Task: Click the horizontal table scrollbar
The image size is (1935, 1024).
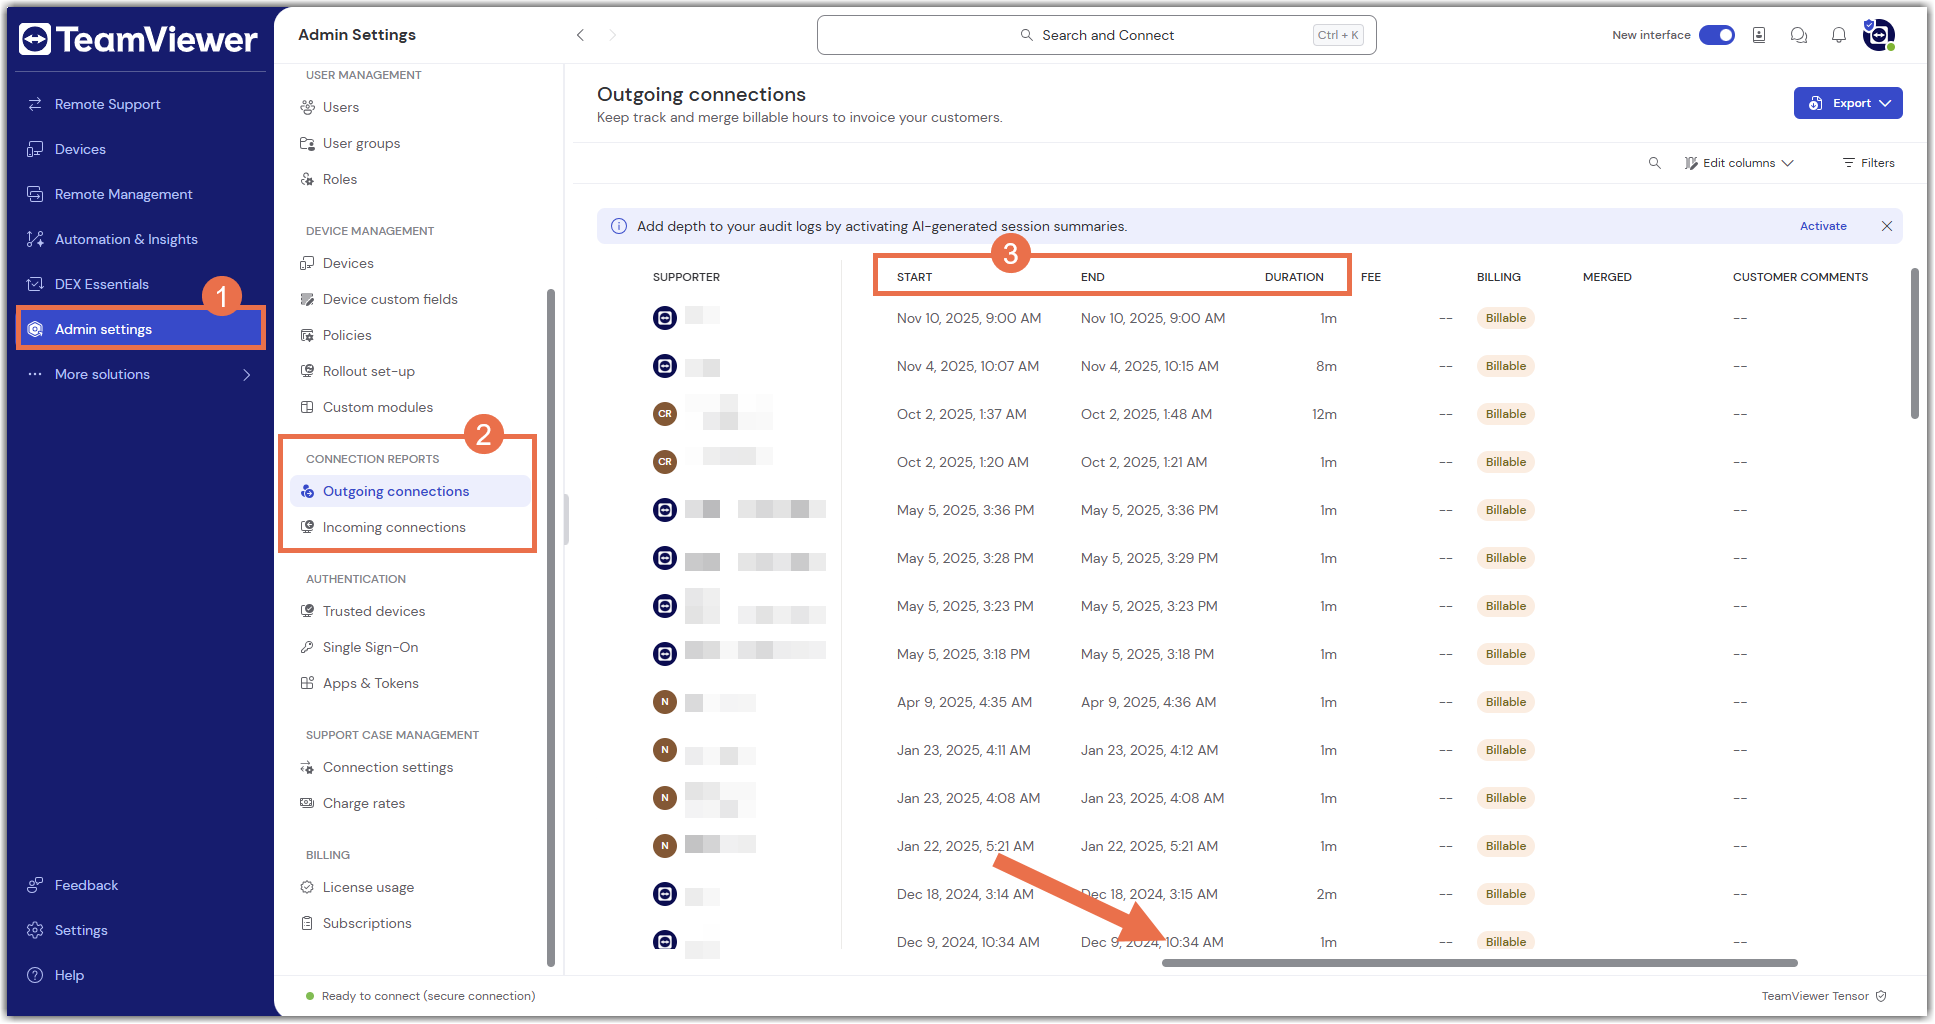Action: click(1479, 963)
